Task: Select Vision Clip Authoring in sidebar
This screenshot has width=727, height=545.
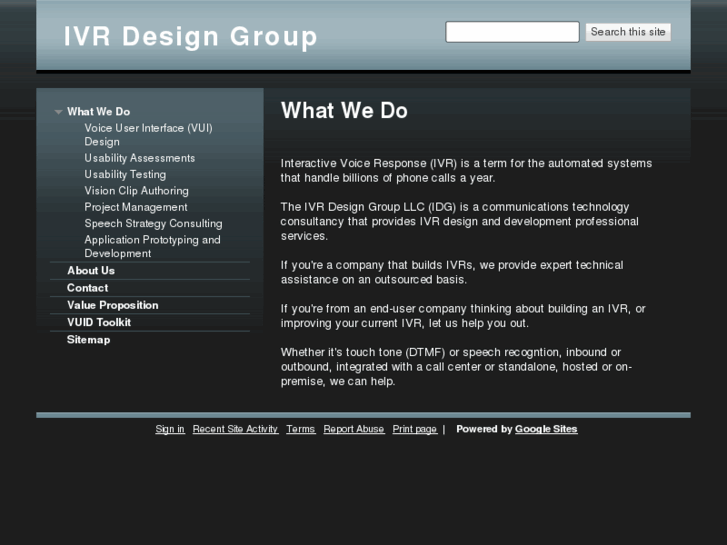Action: tap(136, 191)
